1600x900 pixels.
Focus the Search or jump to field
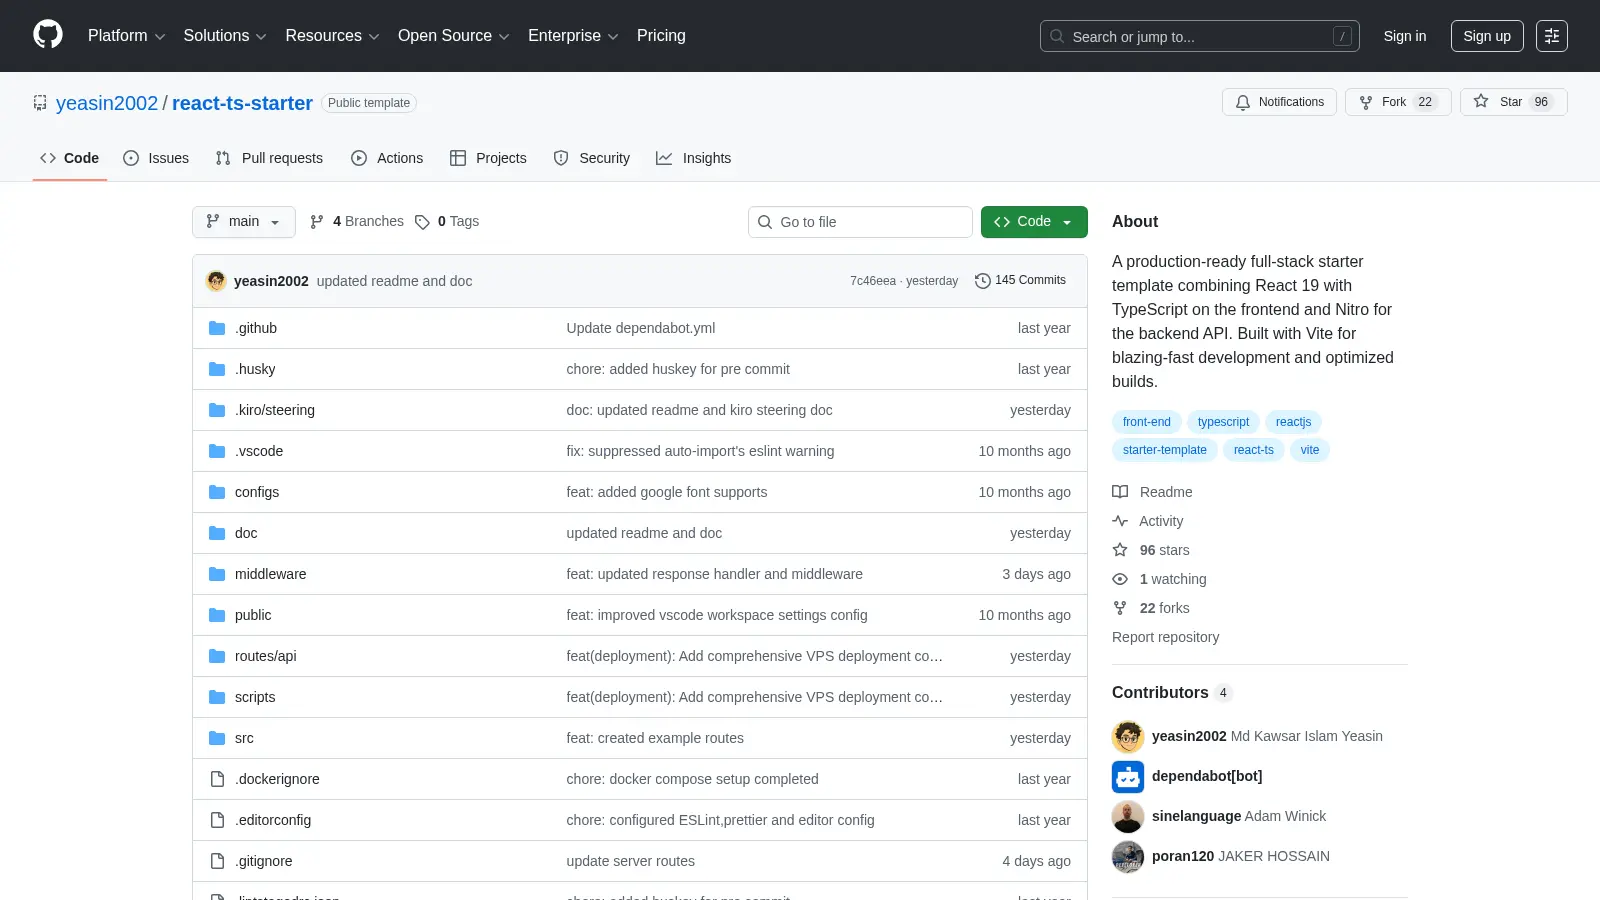coord(1200,36)
